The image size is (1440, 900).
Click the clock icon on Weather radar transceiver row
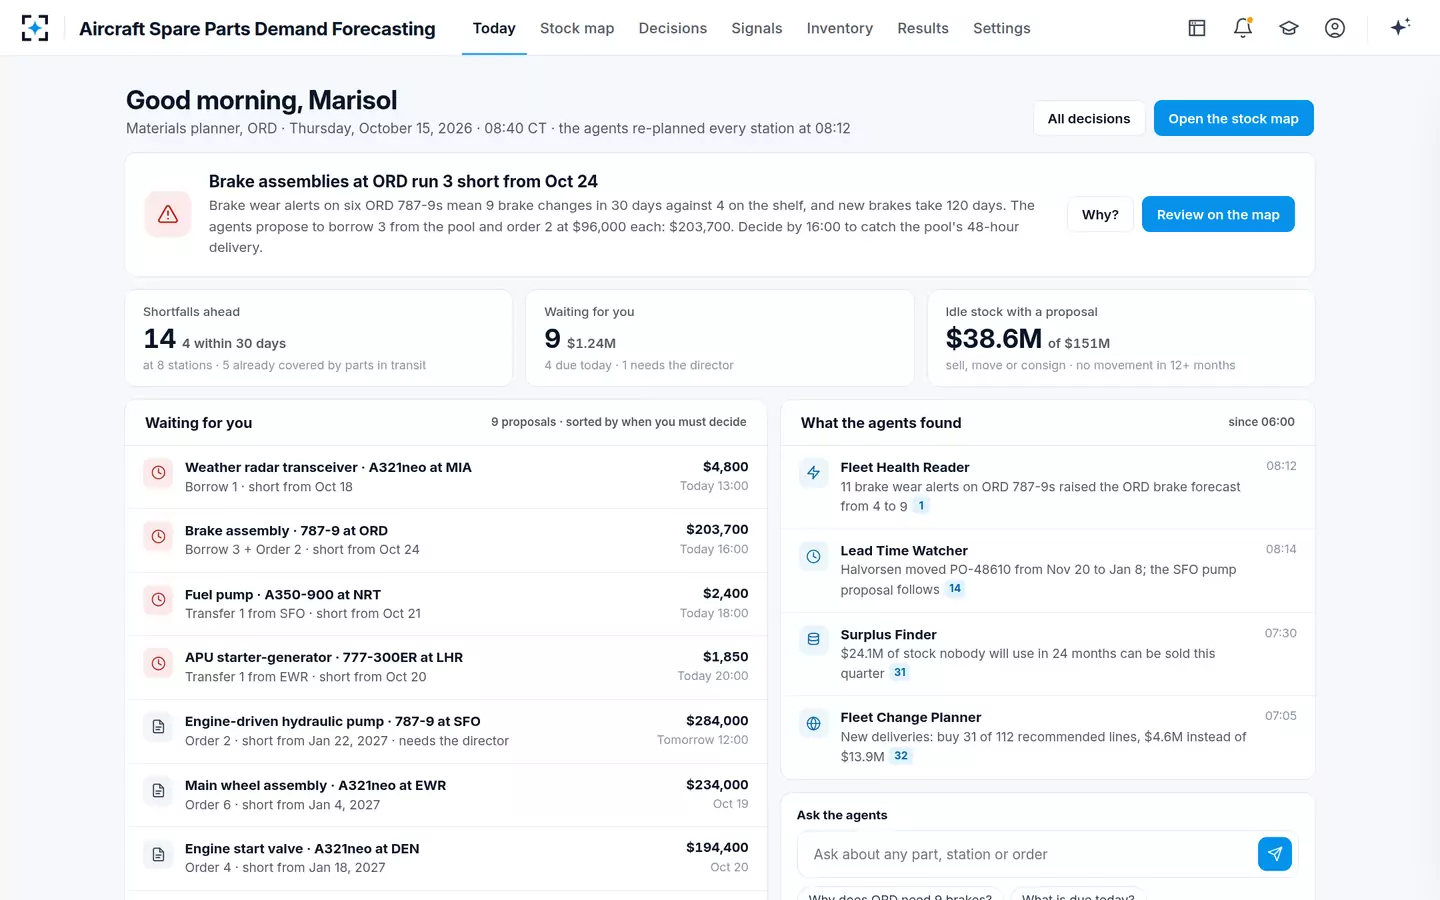pyautogui.click(x=158, y=473)
